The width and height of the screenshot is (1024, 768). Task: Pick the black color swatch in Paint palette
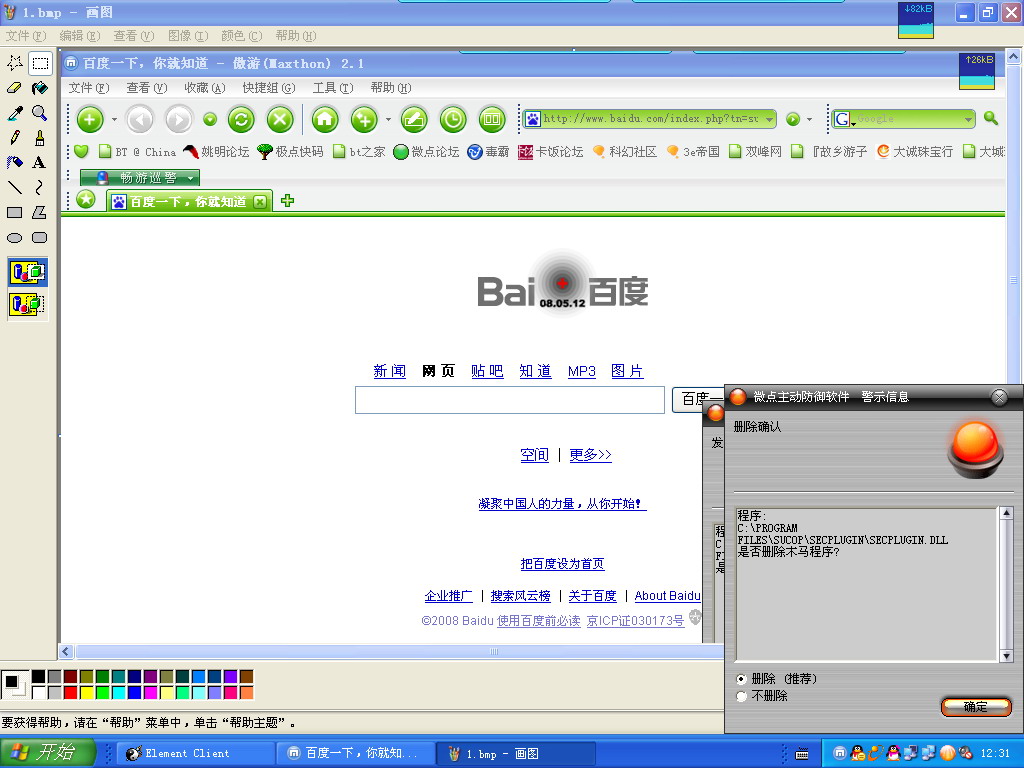coord(39,677)
